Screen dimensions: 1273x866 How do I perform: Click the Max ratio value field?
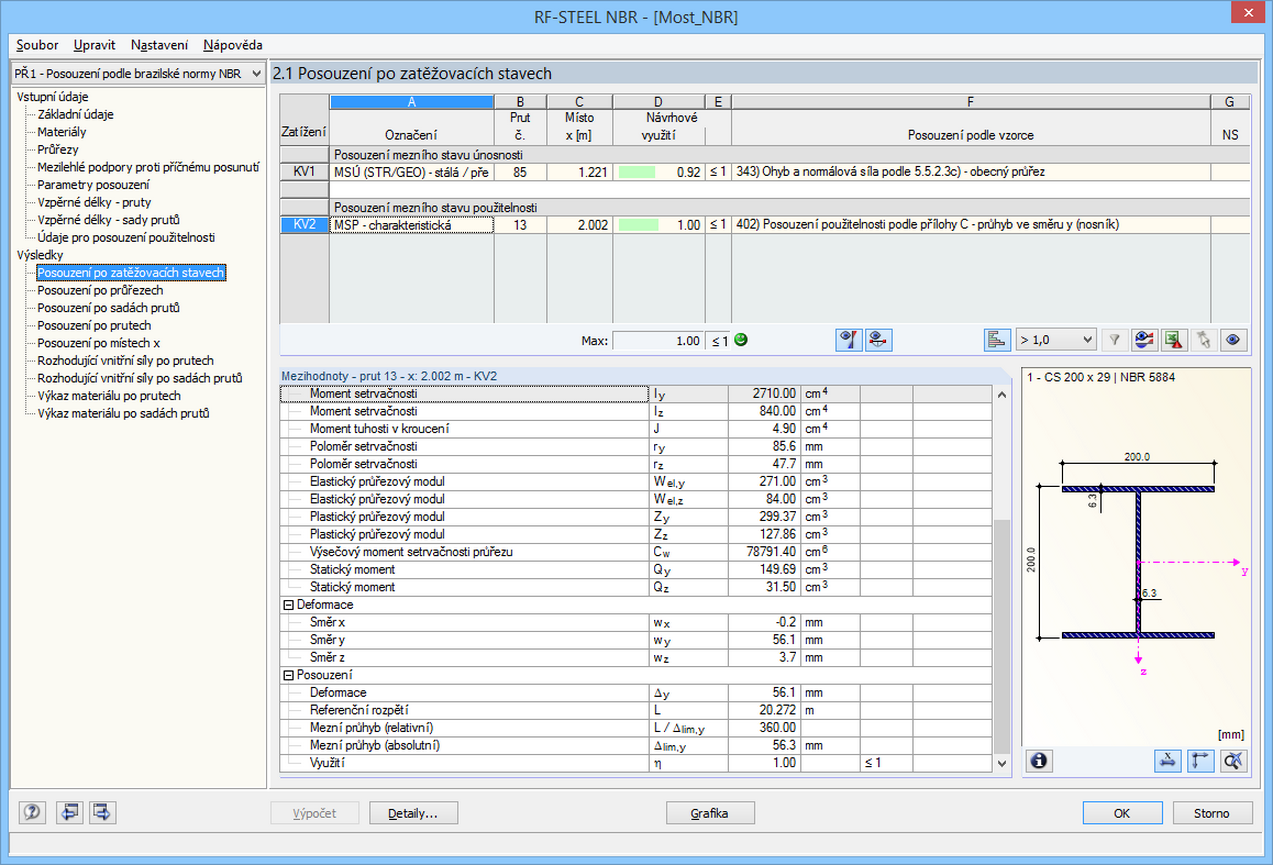coord(658,340)
